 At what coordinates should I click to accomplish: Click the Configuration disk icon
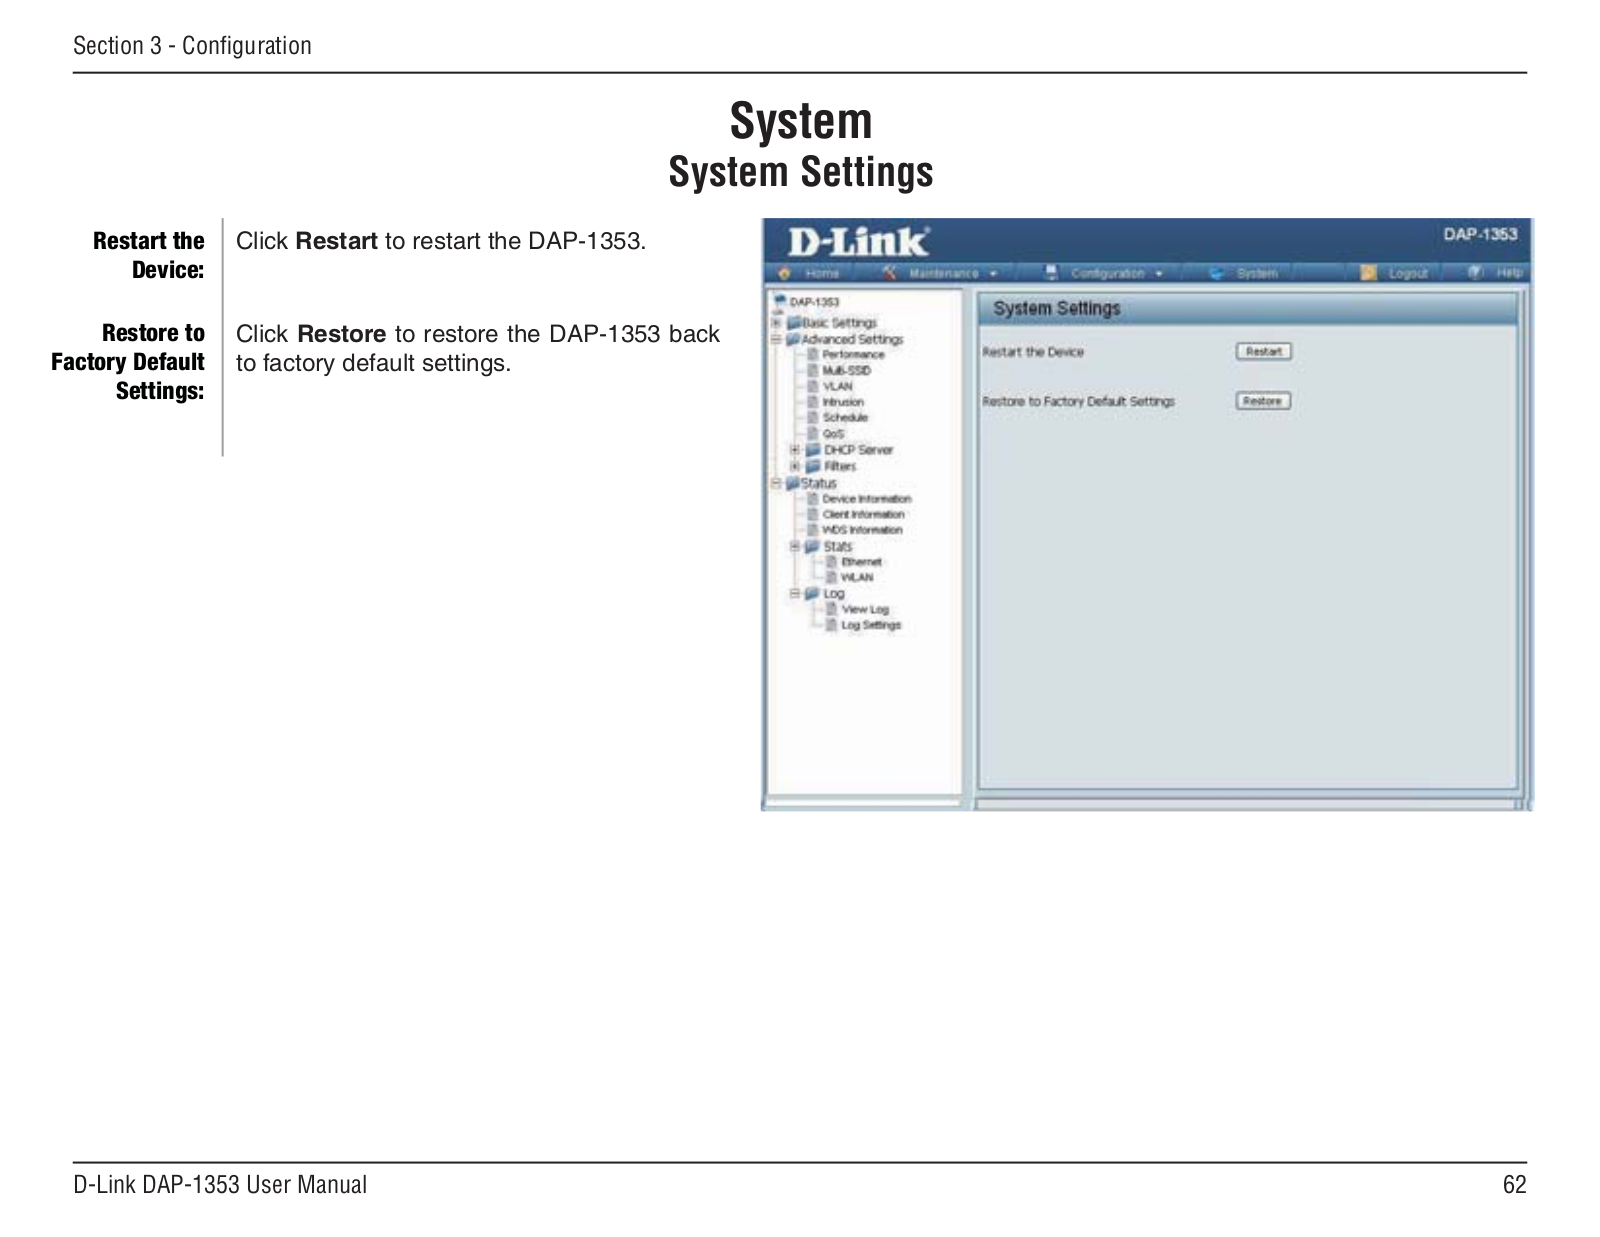1051,272
